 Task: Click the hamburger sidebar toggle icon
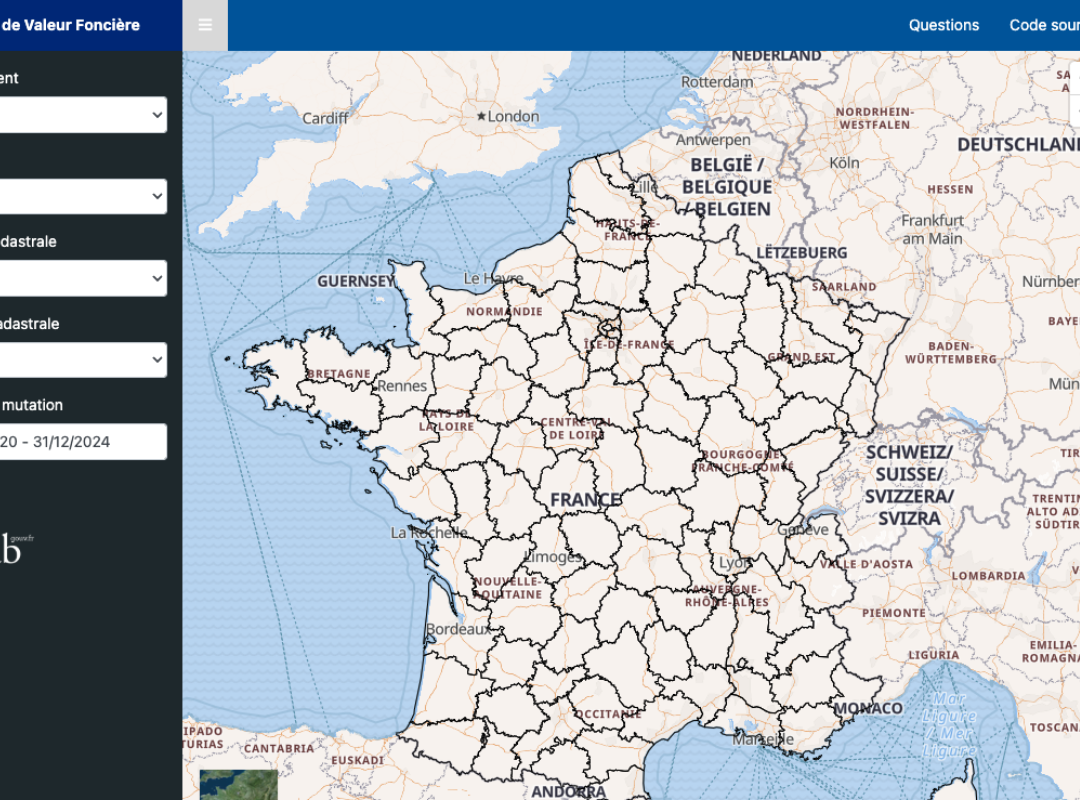click(x=205, y=25)
